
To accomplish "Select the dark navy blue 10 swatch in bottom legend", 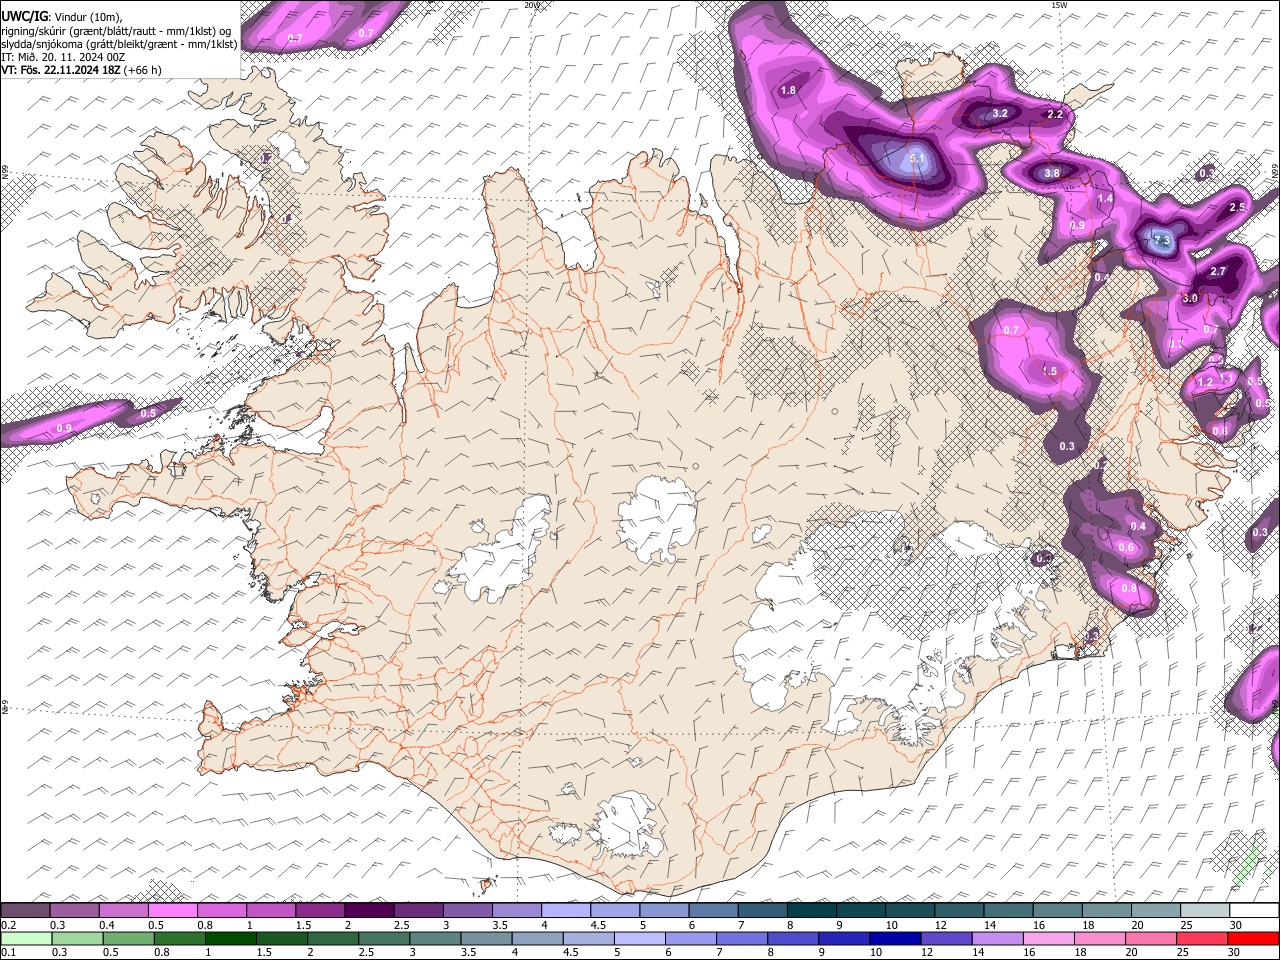I will tap(895, 938).
